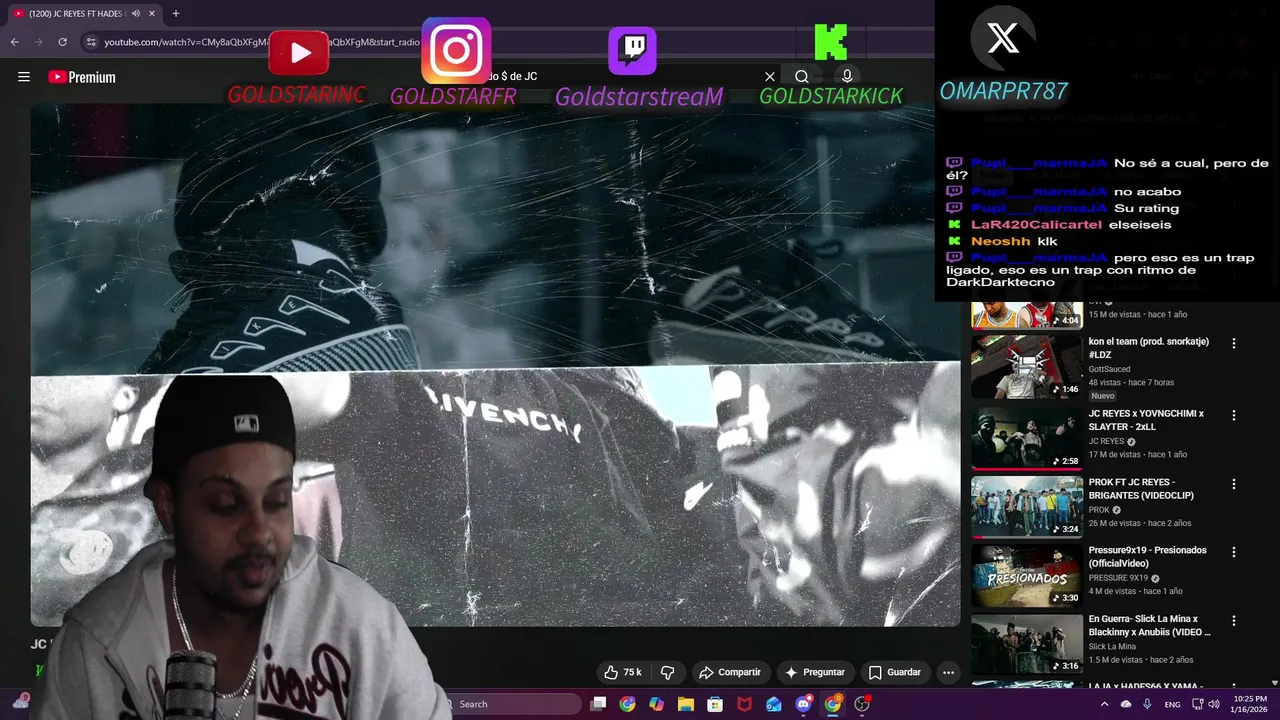Screen dimensions: 1280x720
Task: Open title 'kon el team (prod. snorkatje) #LDZ'
Action: 1148,348
